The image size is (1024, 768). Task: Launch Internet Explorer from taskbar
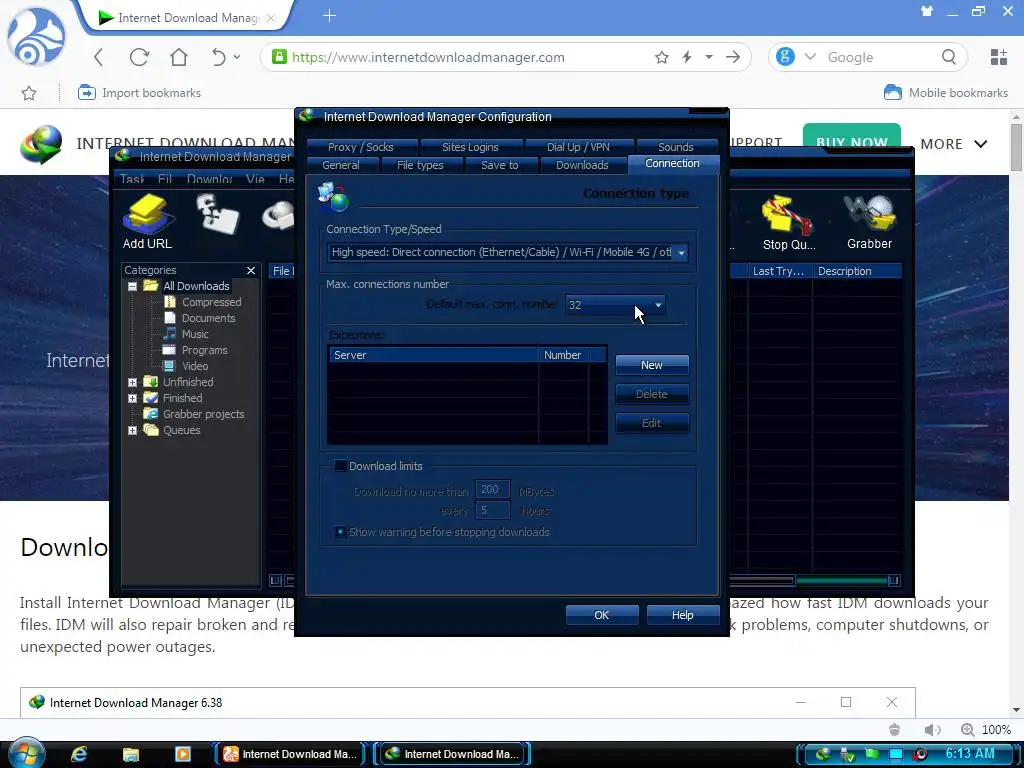pos(79,754)
